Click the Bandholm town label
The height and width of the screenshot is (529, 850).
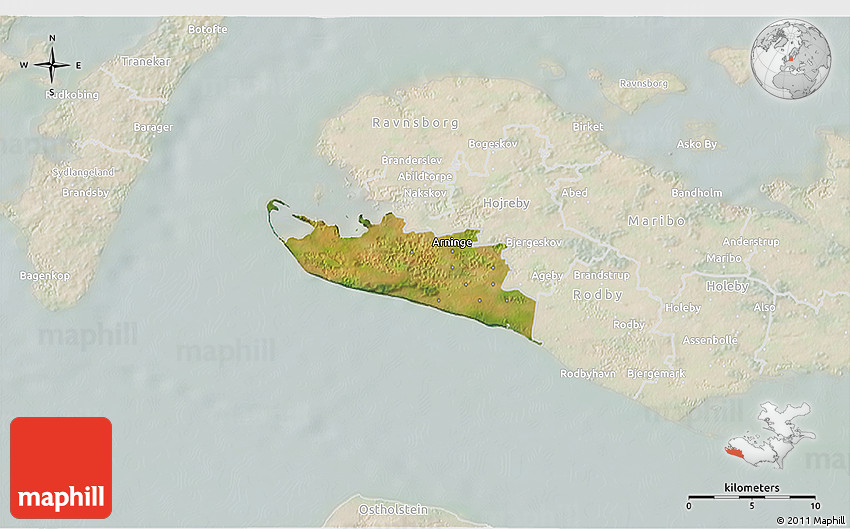click(697, 193)
